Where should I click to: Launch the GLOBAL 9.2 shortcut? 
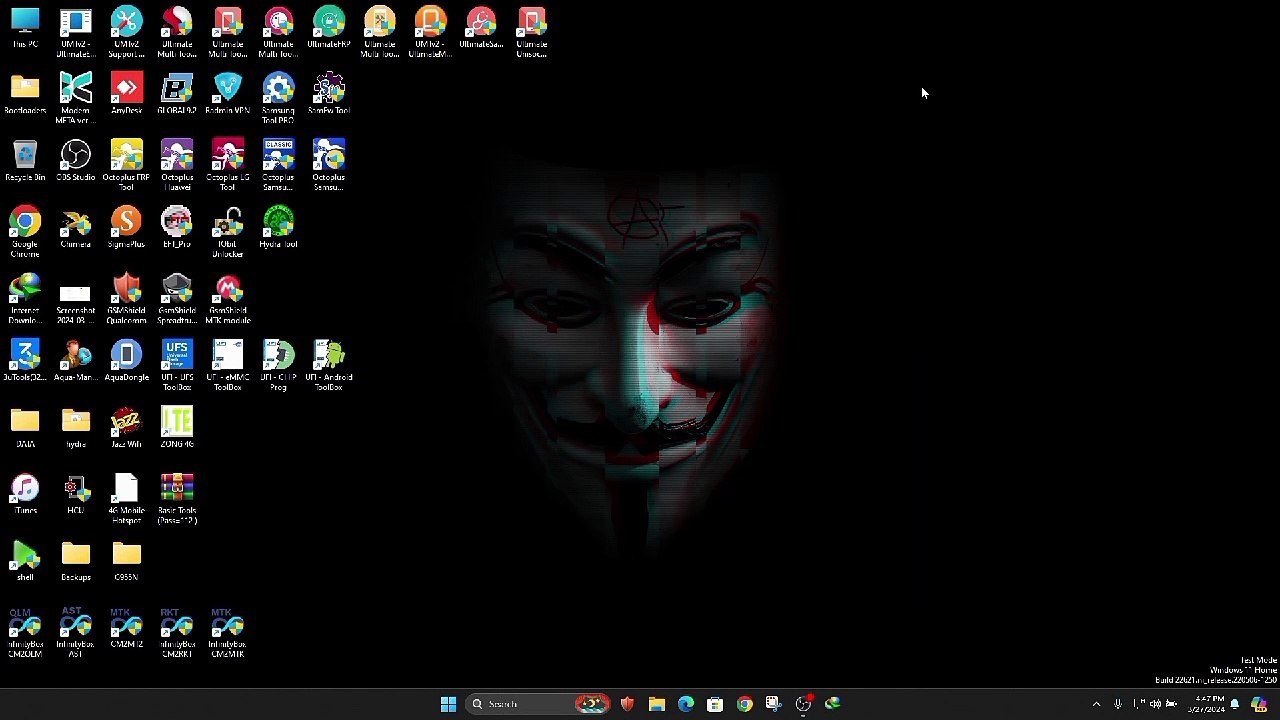click(177, 94)
